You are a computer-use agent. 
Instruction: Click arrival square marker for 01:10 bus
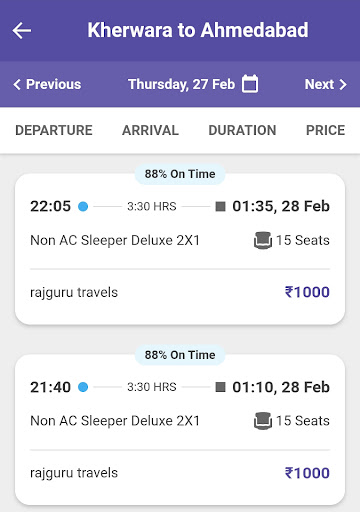pyautogui.click(x=220, y=387)
